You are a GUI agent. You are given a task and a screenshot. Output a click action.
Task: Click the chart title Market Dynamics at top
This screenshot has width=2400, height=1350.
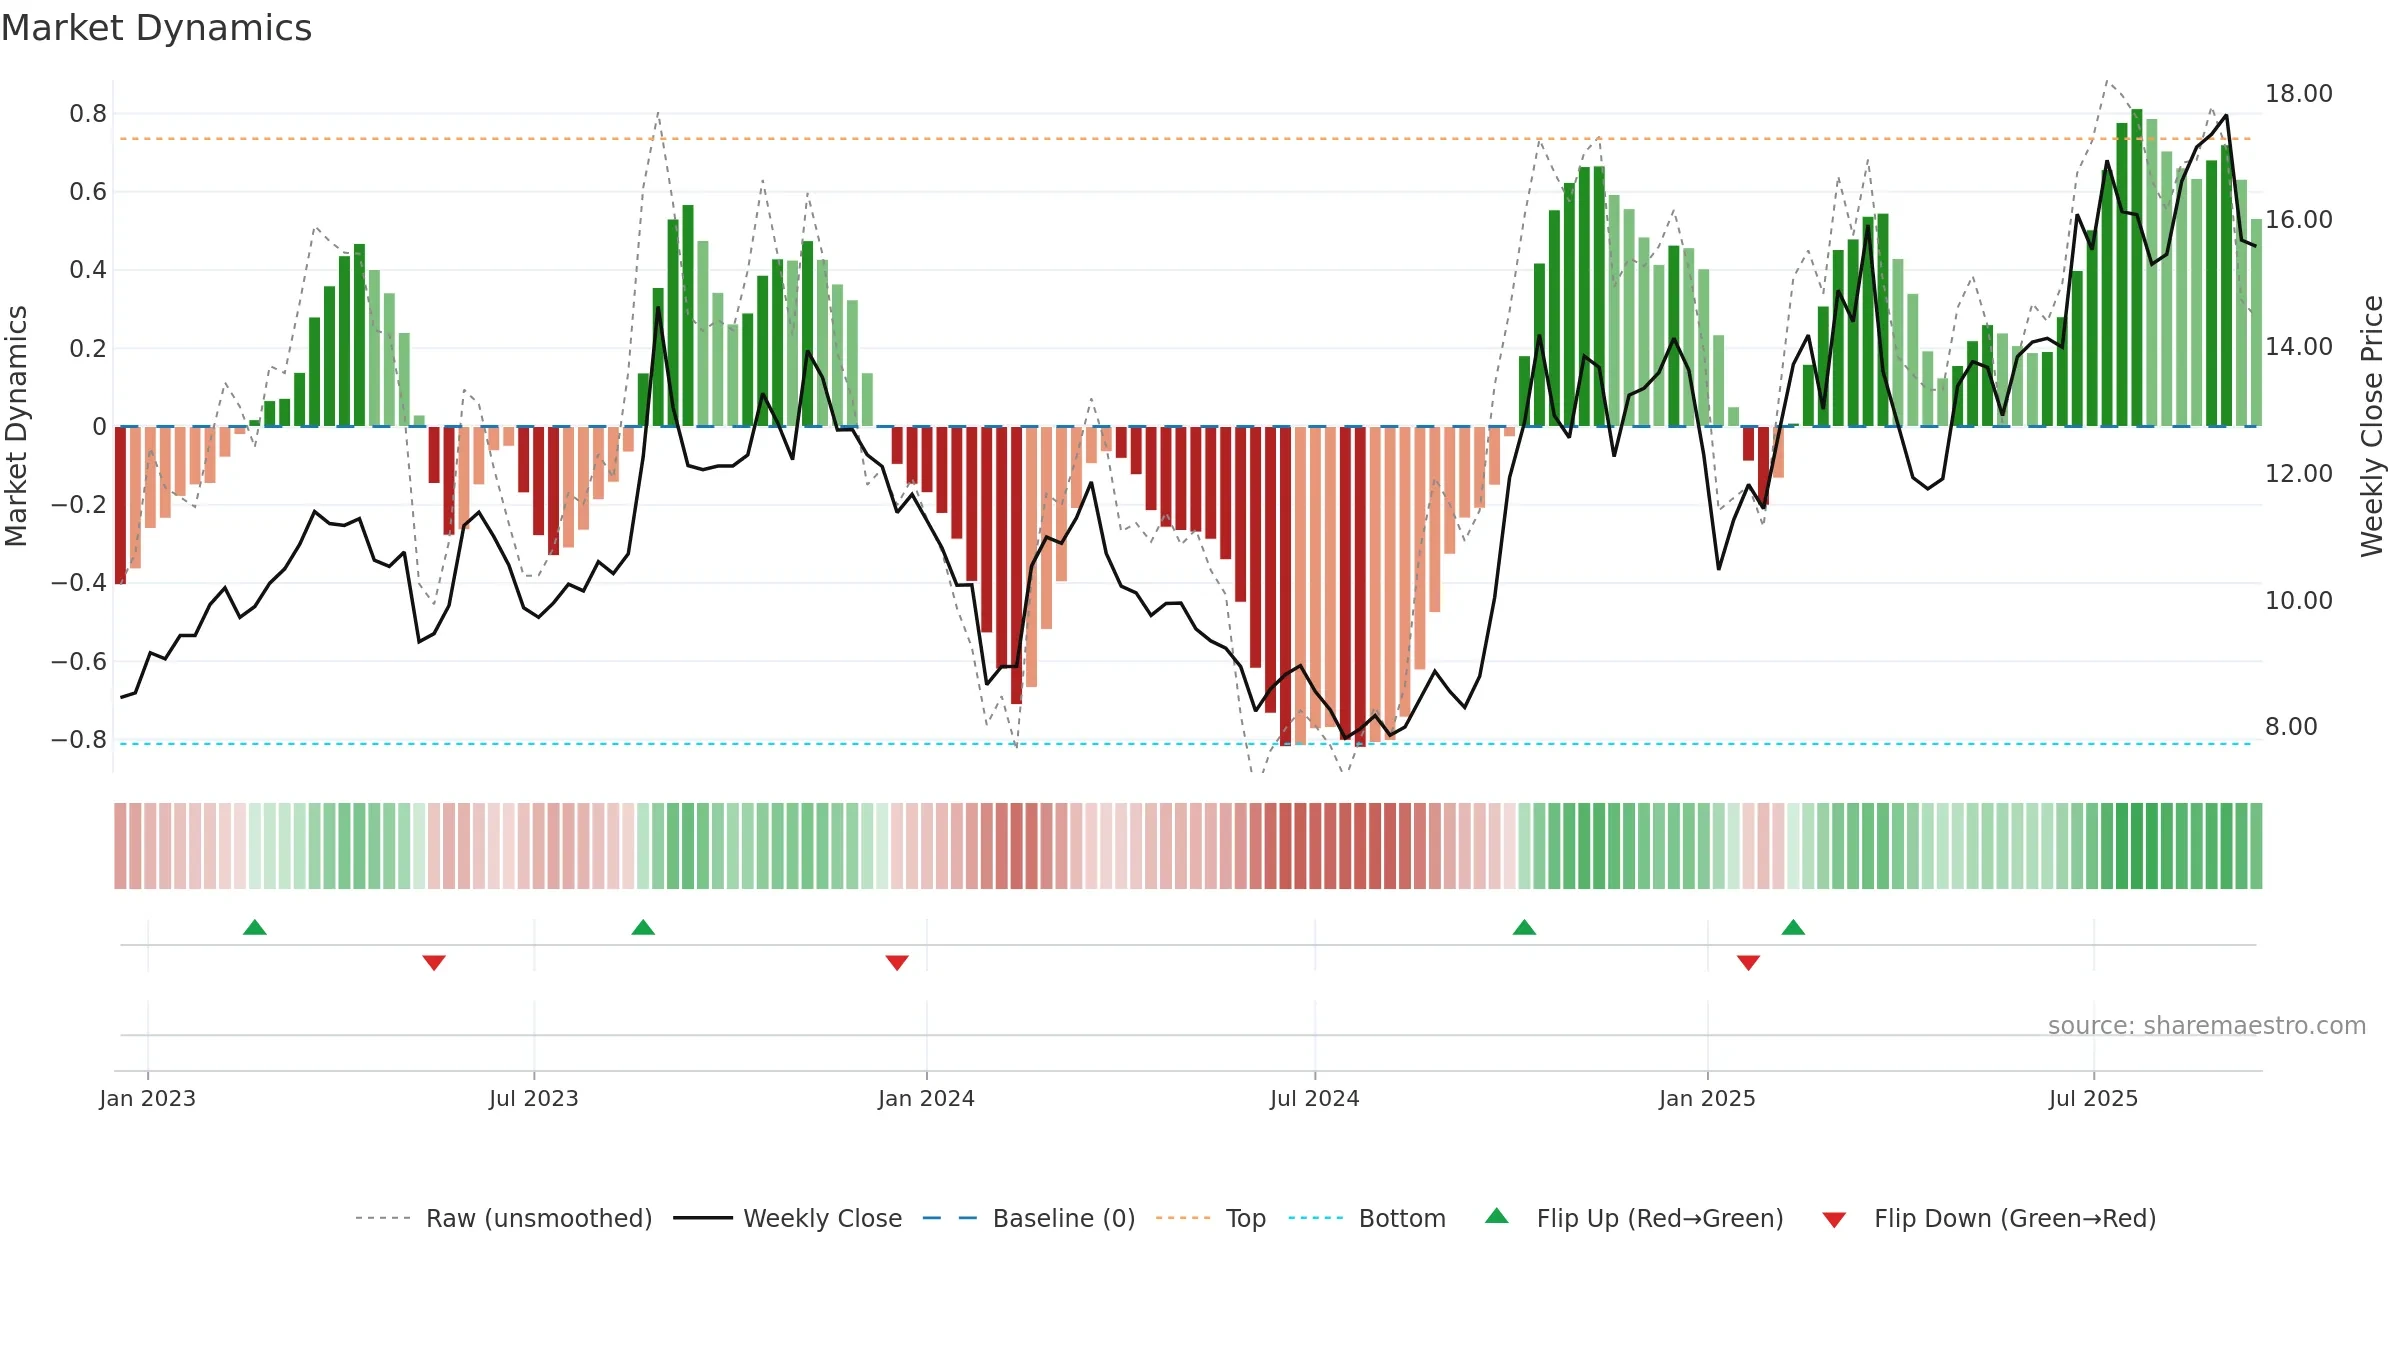156,28
